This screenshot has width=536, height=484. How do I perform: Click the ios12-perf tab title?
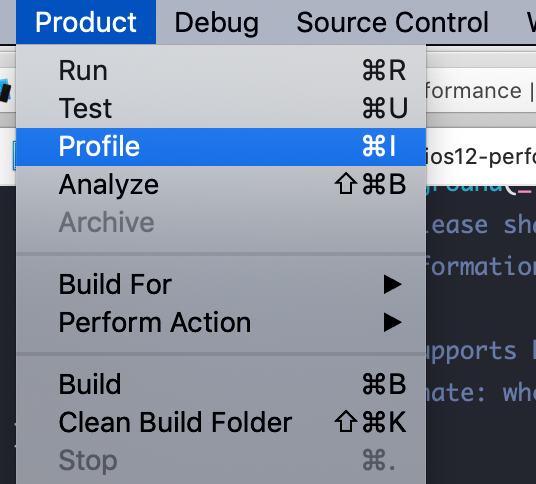click(x=481, y=157)
